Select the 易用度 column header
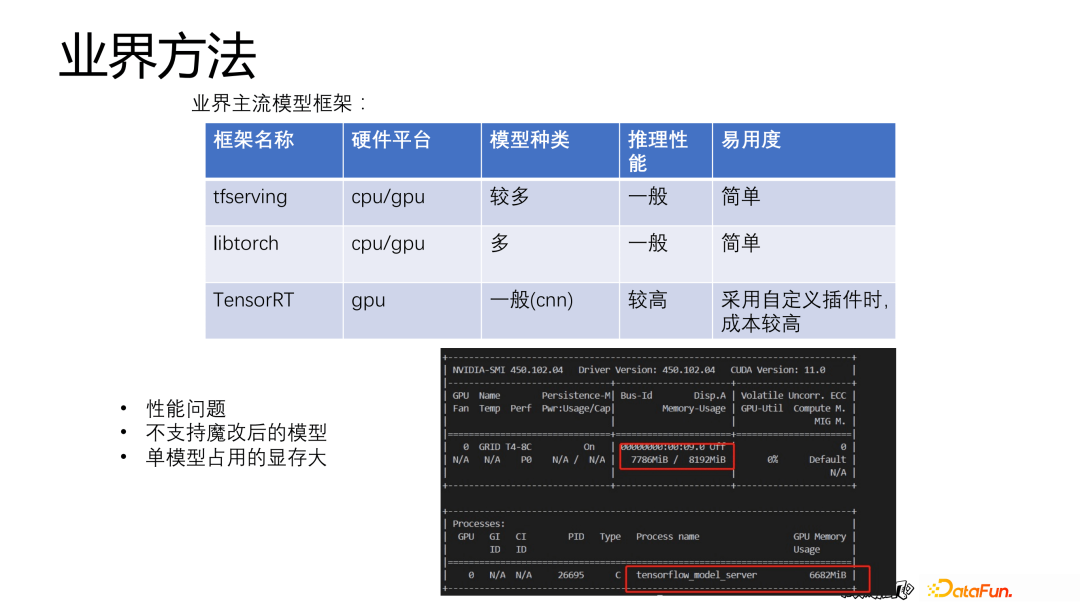This screenshot has height=607, width=1080. pyautogui.click(x=804, y=151)
